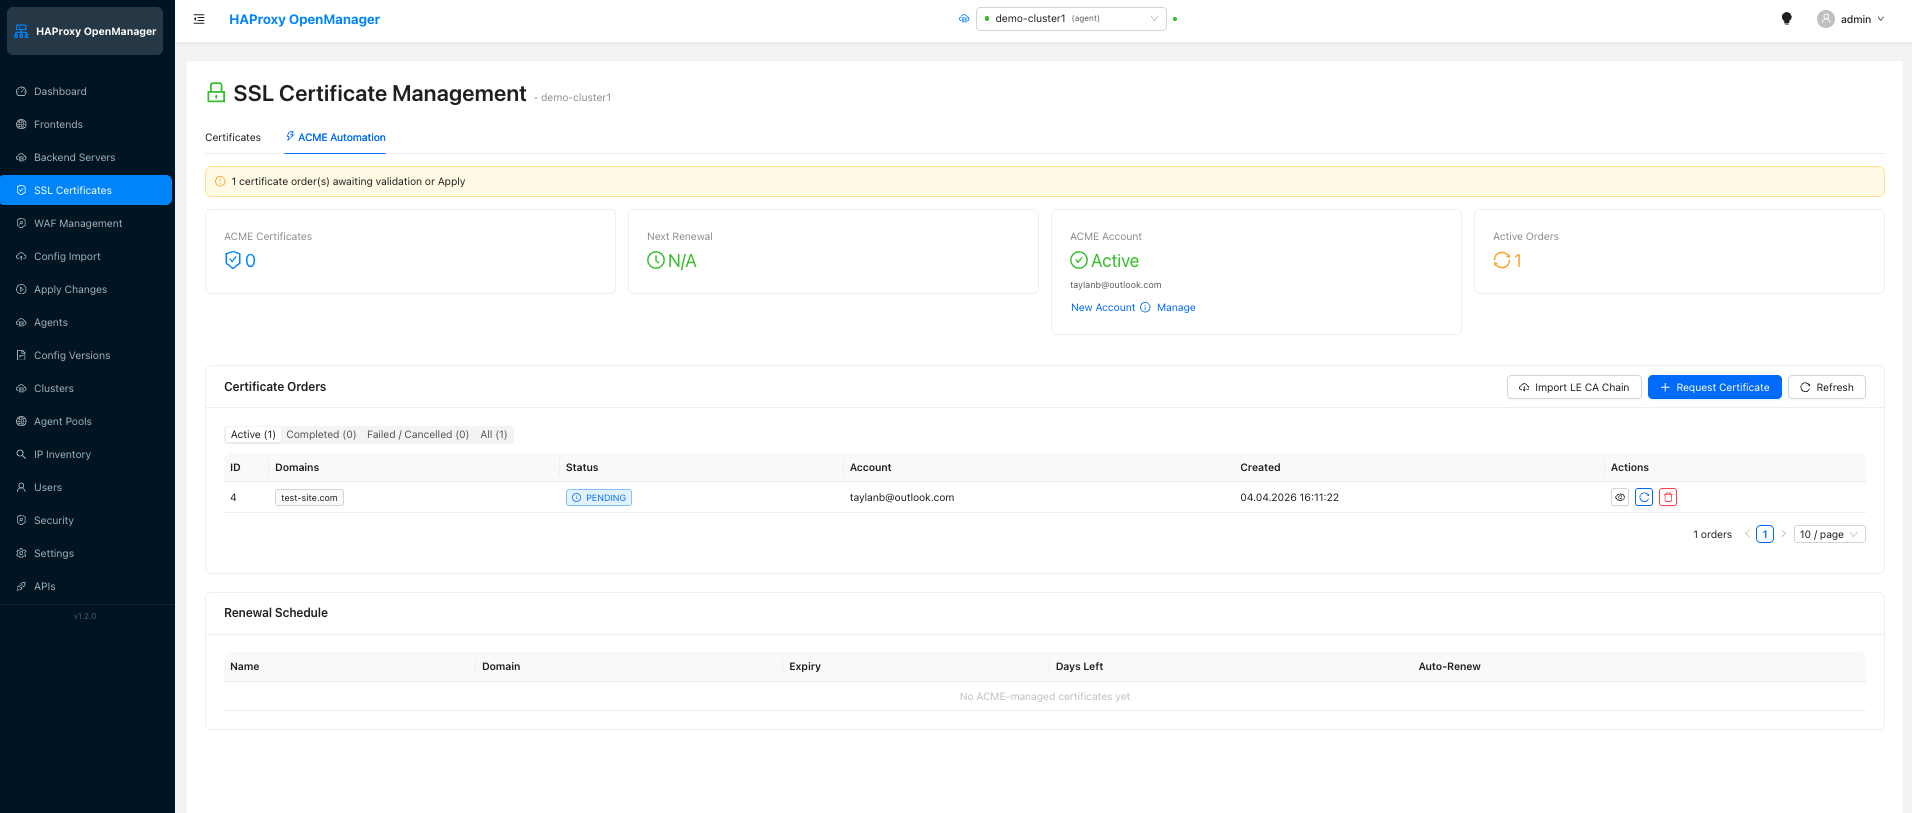
Task: Toggle the theme lightbulb icon
Action: point(1787,19)
